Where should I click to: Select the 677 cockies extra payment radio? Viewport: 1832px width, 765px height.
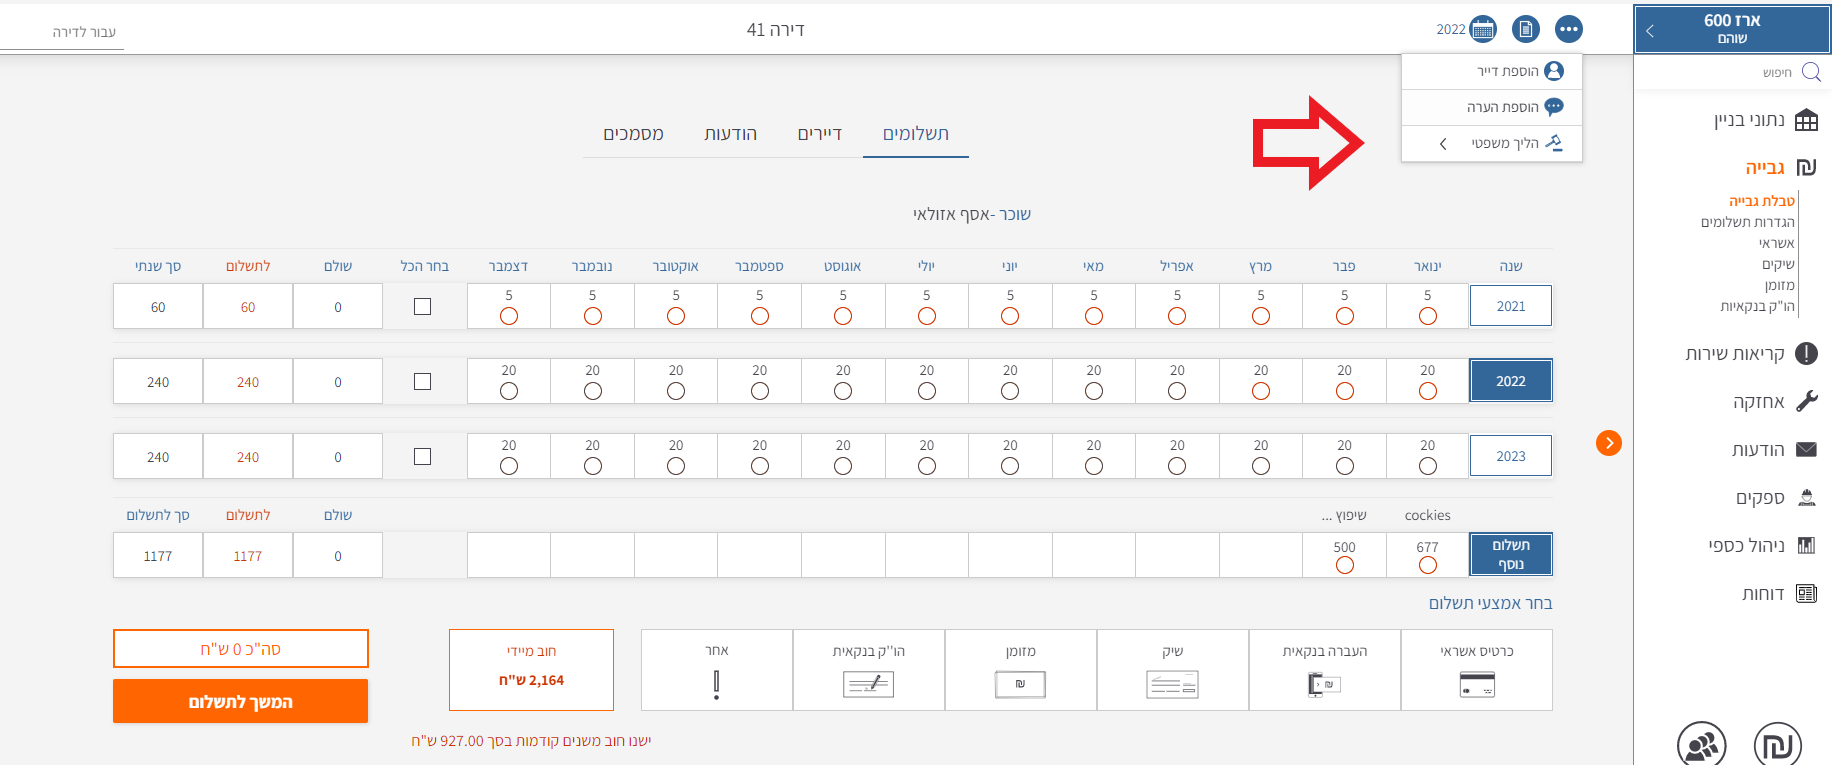tap(1427, 566)
